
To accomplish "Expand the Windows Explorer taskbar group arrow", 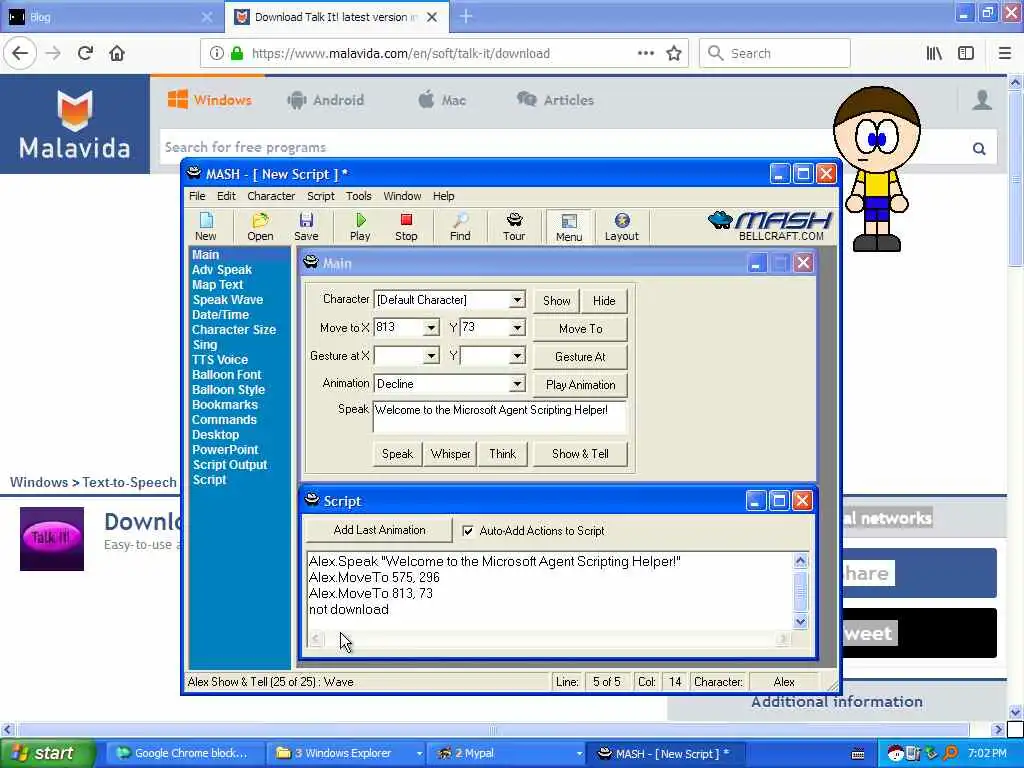I will click(419, 754).
